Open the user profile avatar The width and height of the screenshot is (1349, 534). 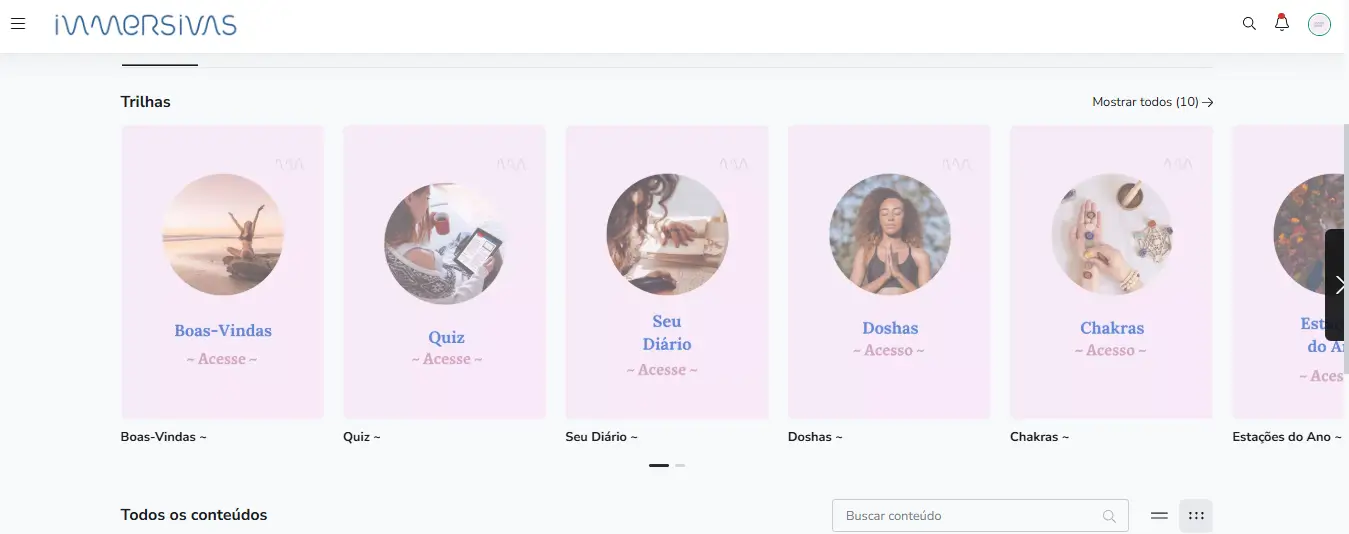(1319, 24)
